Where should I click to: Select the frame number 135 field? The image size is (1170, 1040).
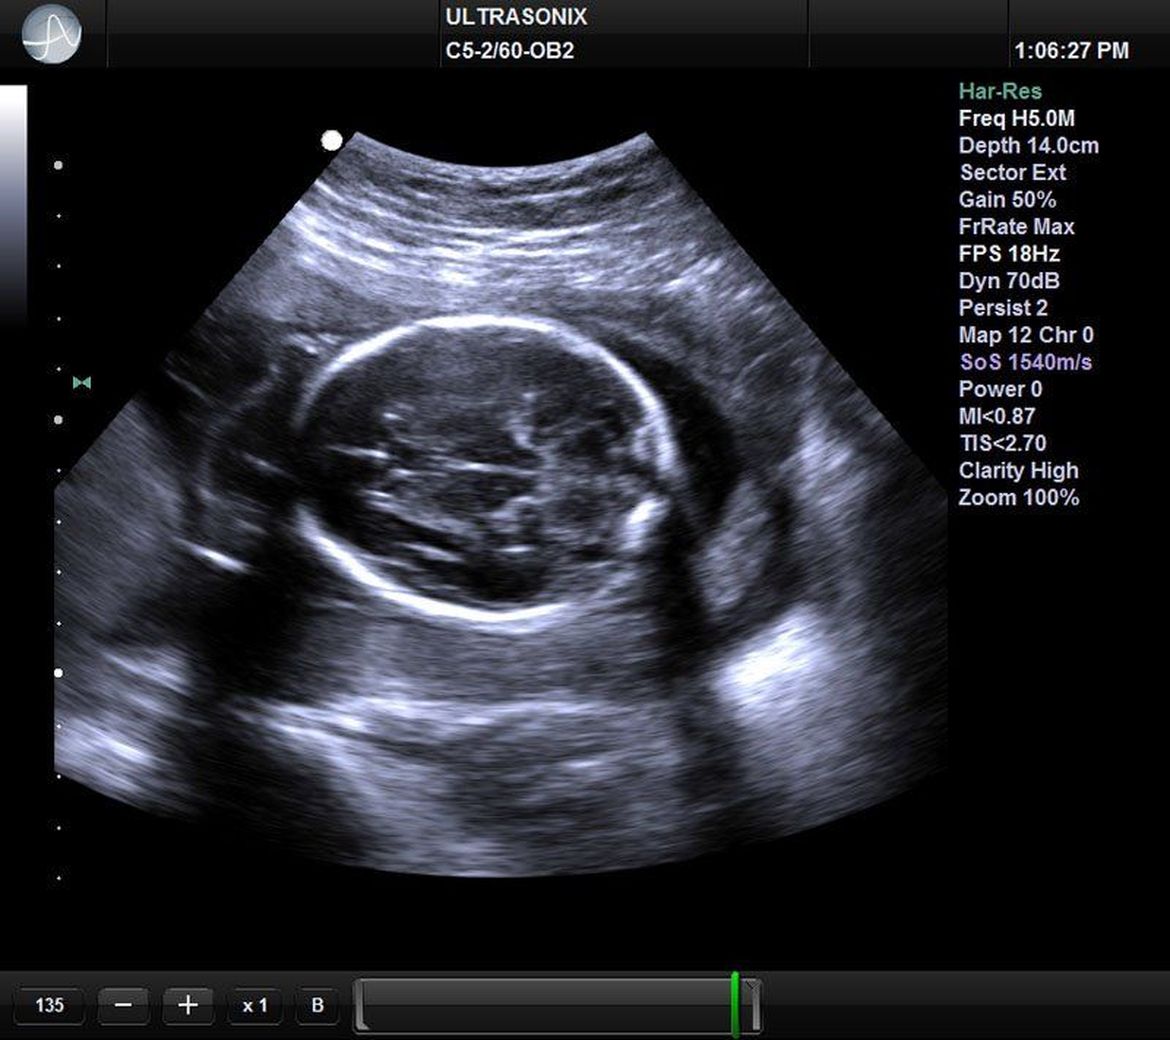point(50,1005)
